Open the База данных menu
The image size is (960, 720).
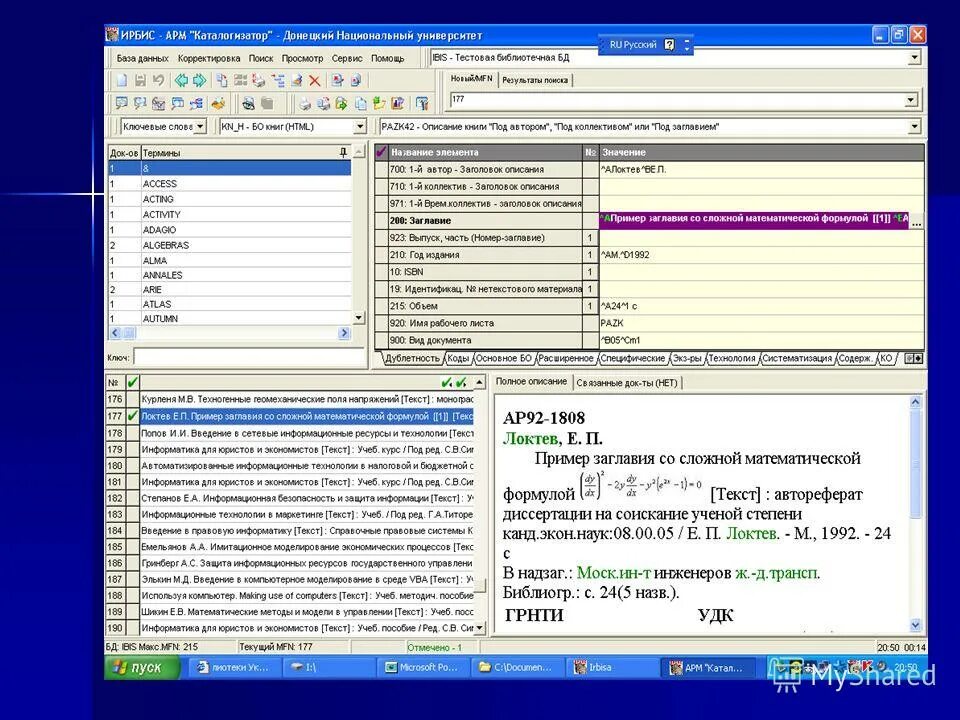coord(142,58)
